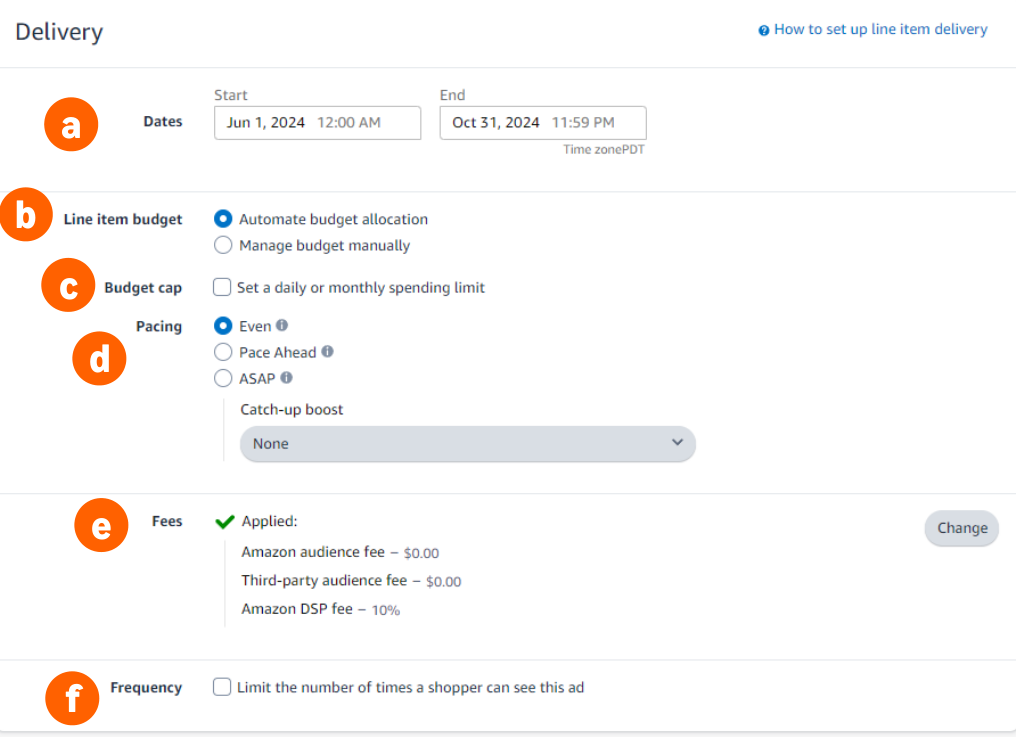Click the Dates label
This screenshot has height=737, width=1016.
coord(163,121)
